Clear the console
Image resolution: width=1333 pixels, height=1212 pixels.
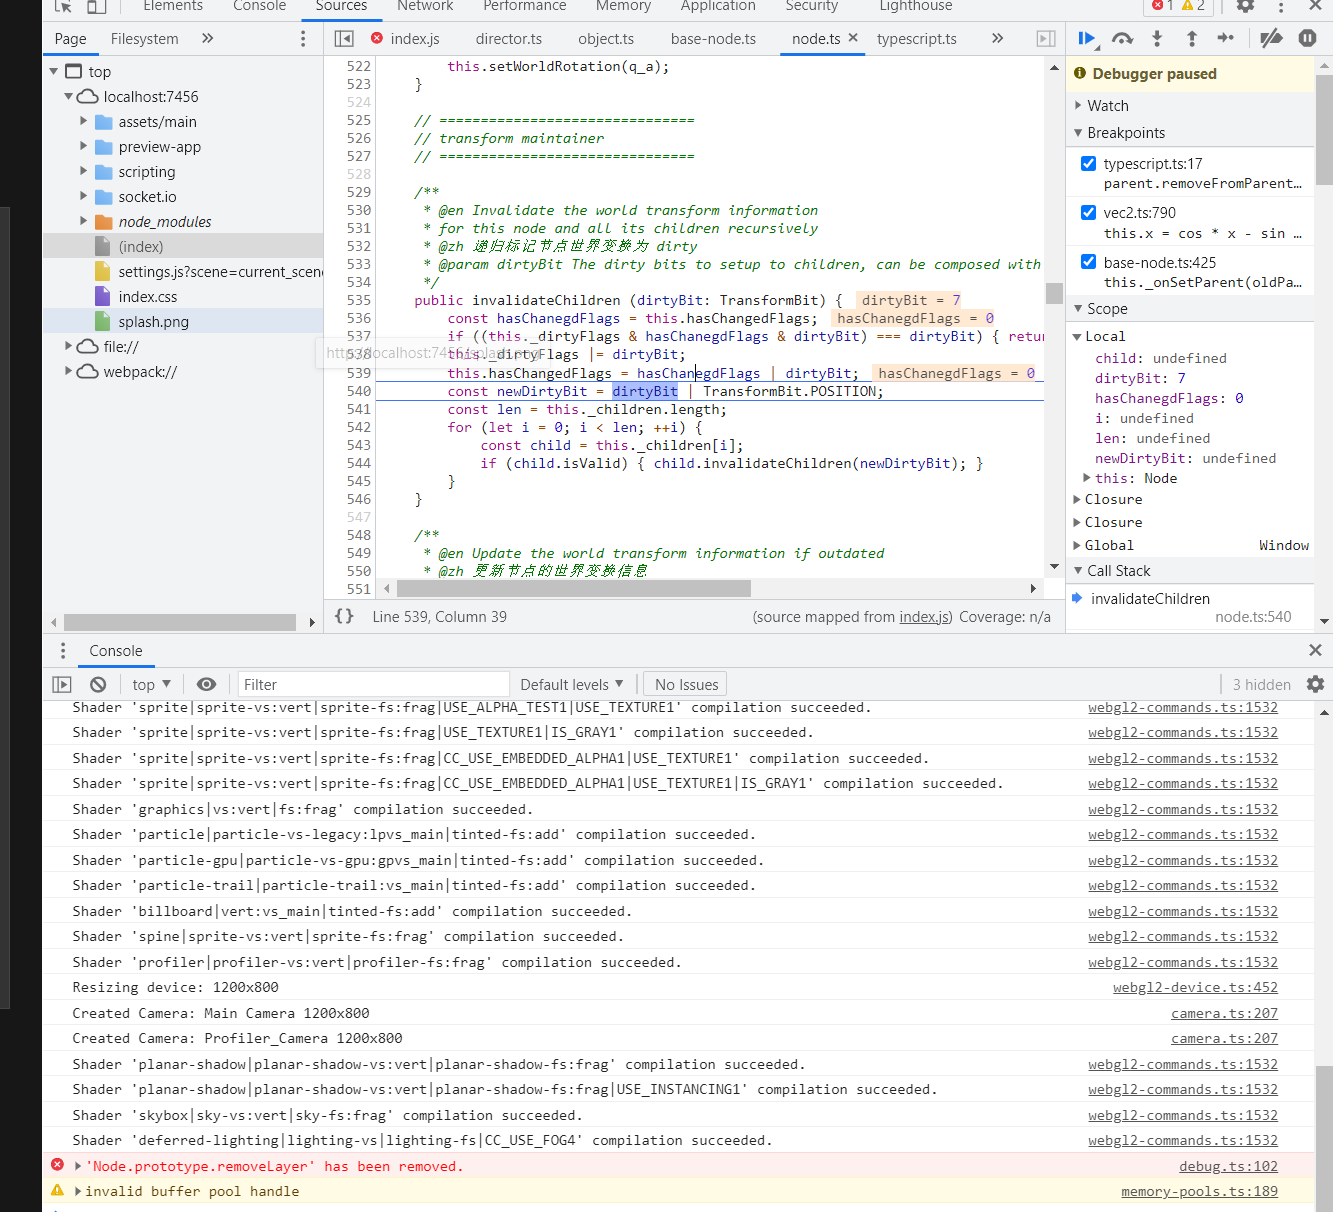point(98,684)
